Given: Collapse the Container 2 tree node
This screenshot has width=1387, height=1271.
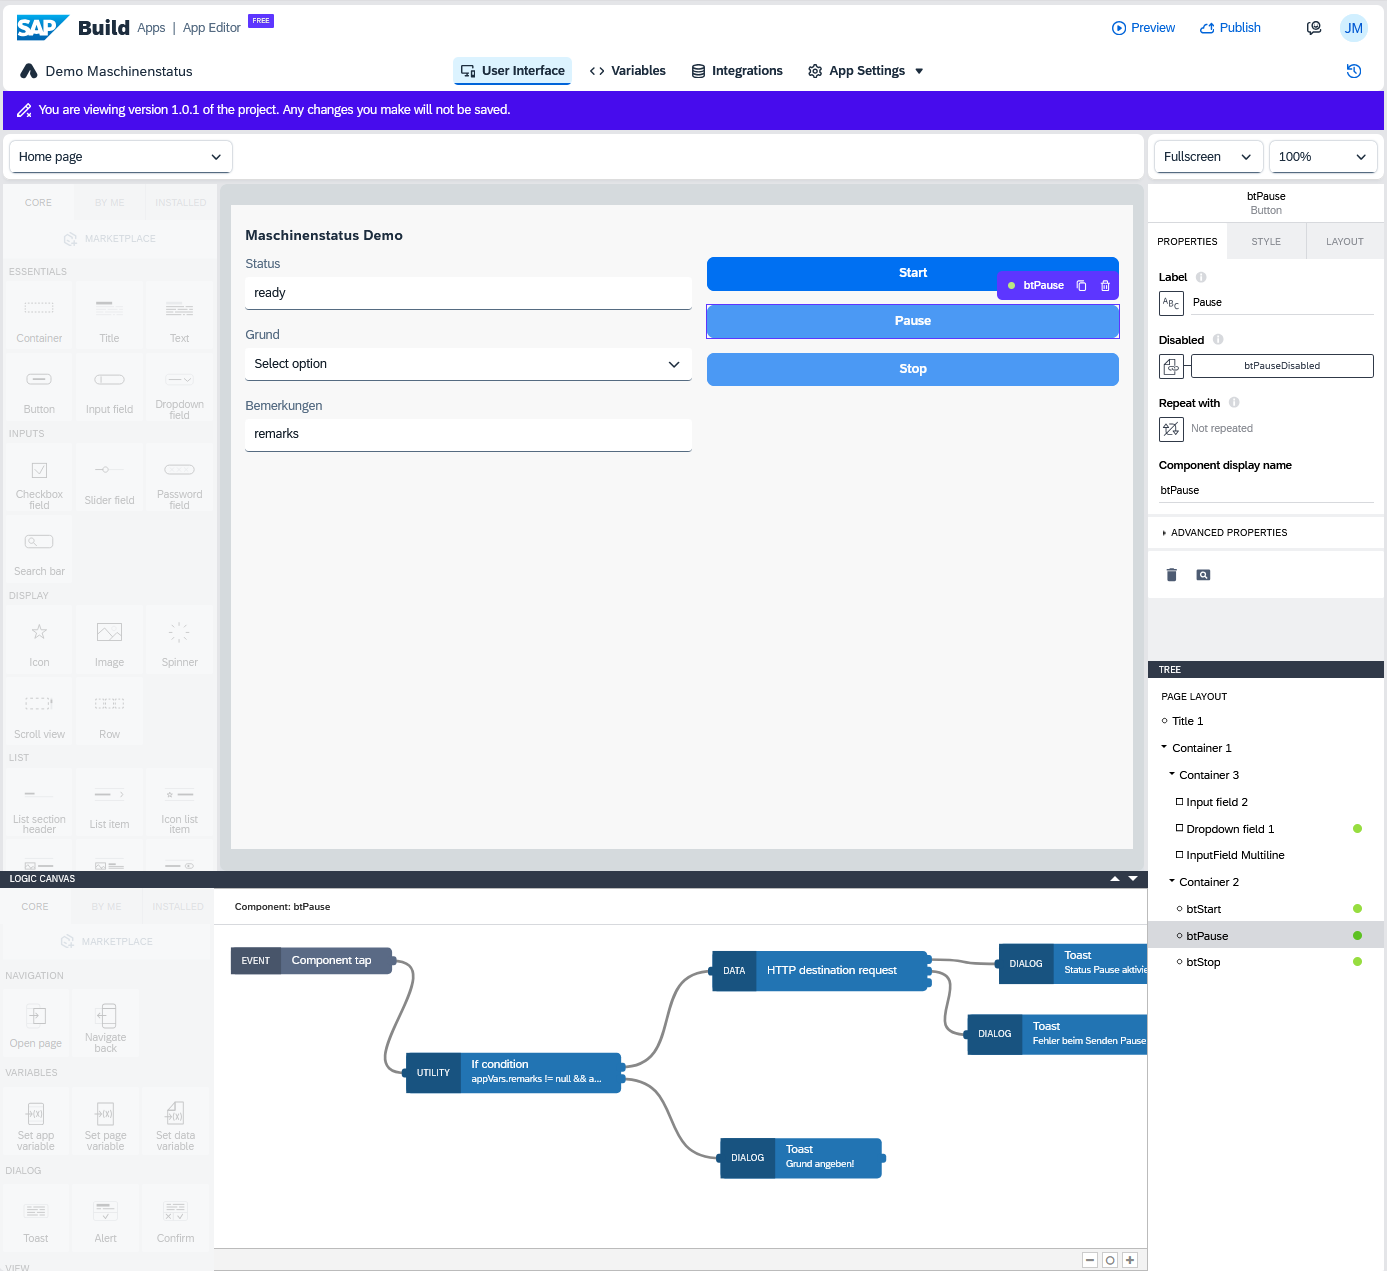Looking at the screenshot, I should (x=1171, y=881).
